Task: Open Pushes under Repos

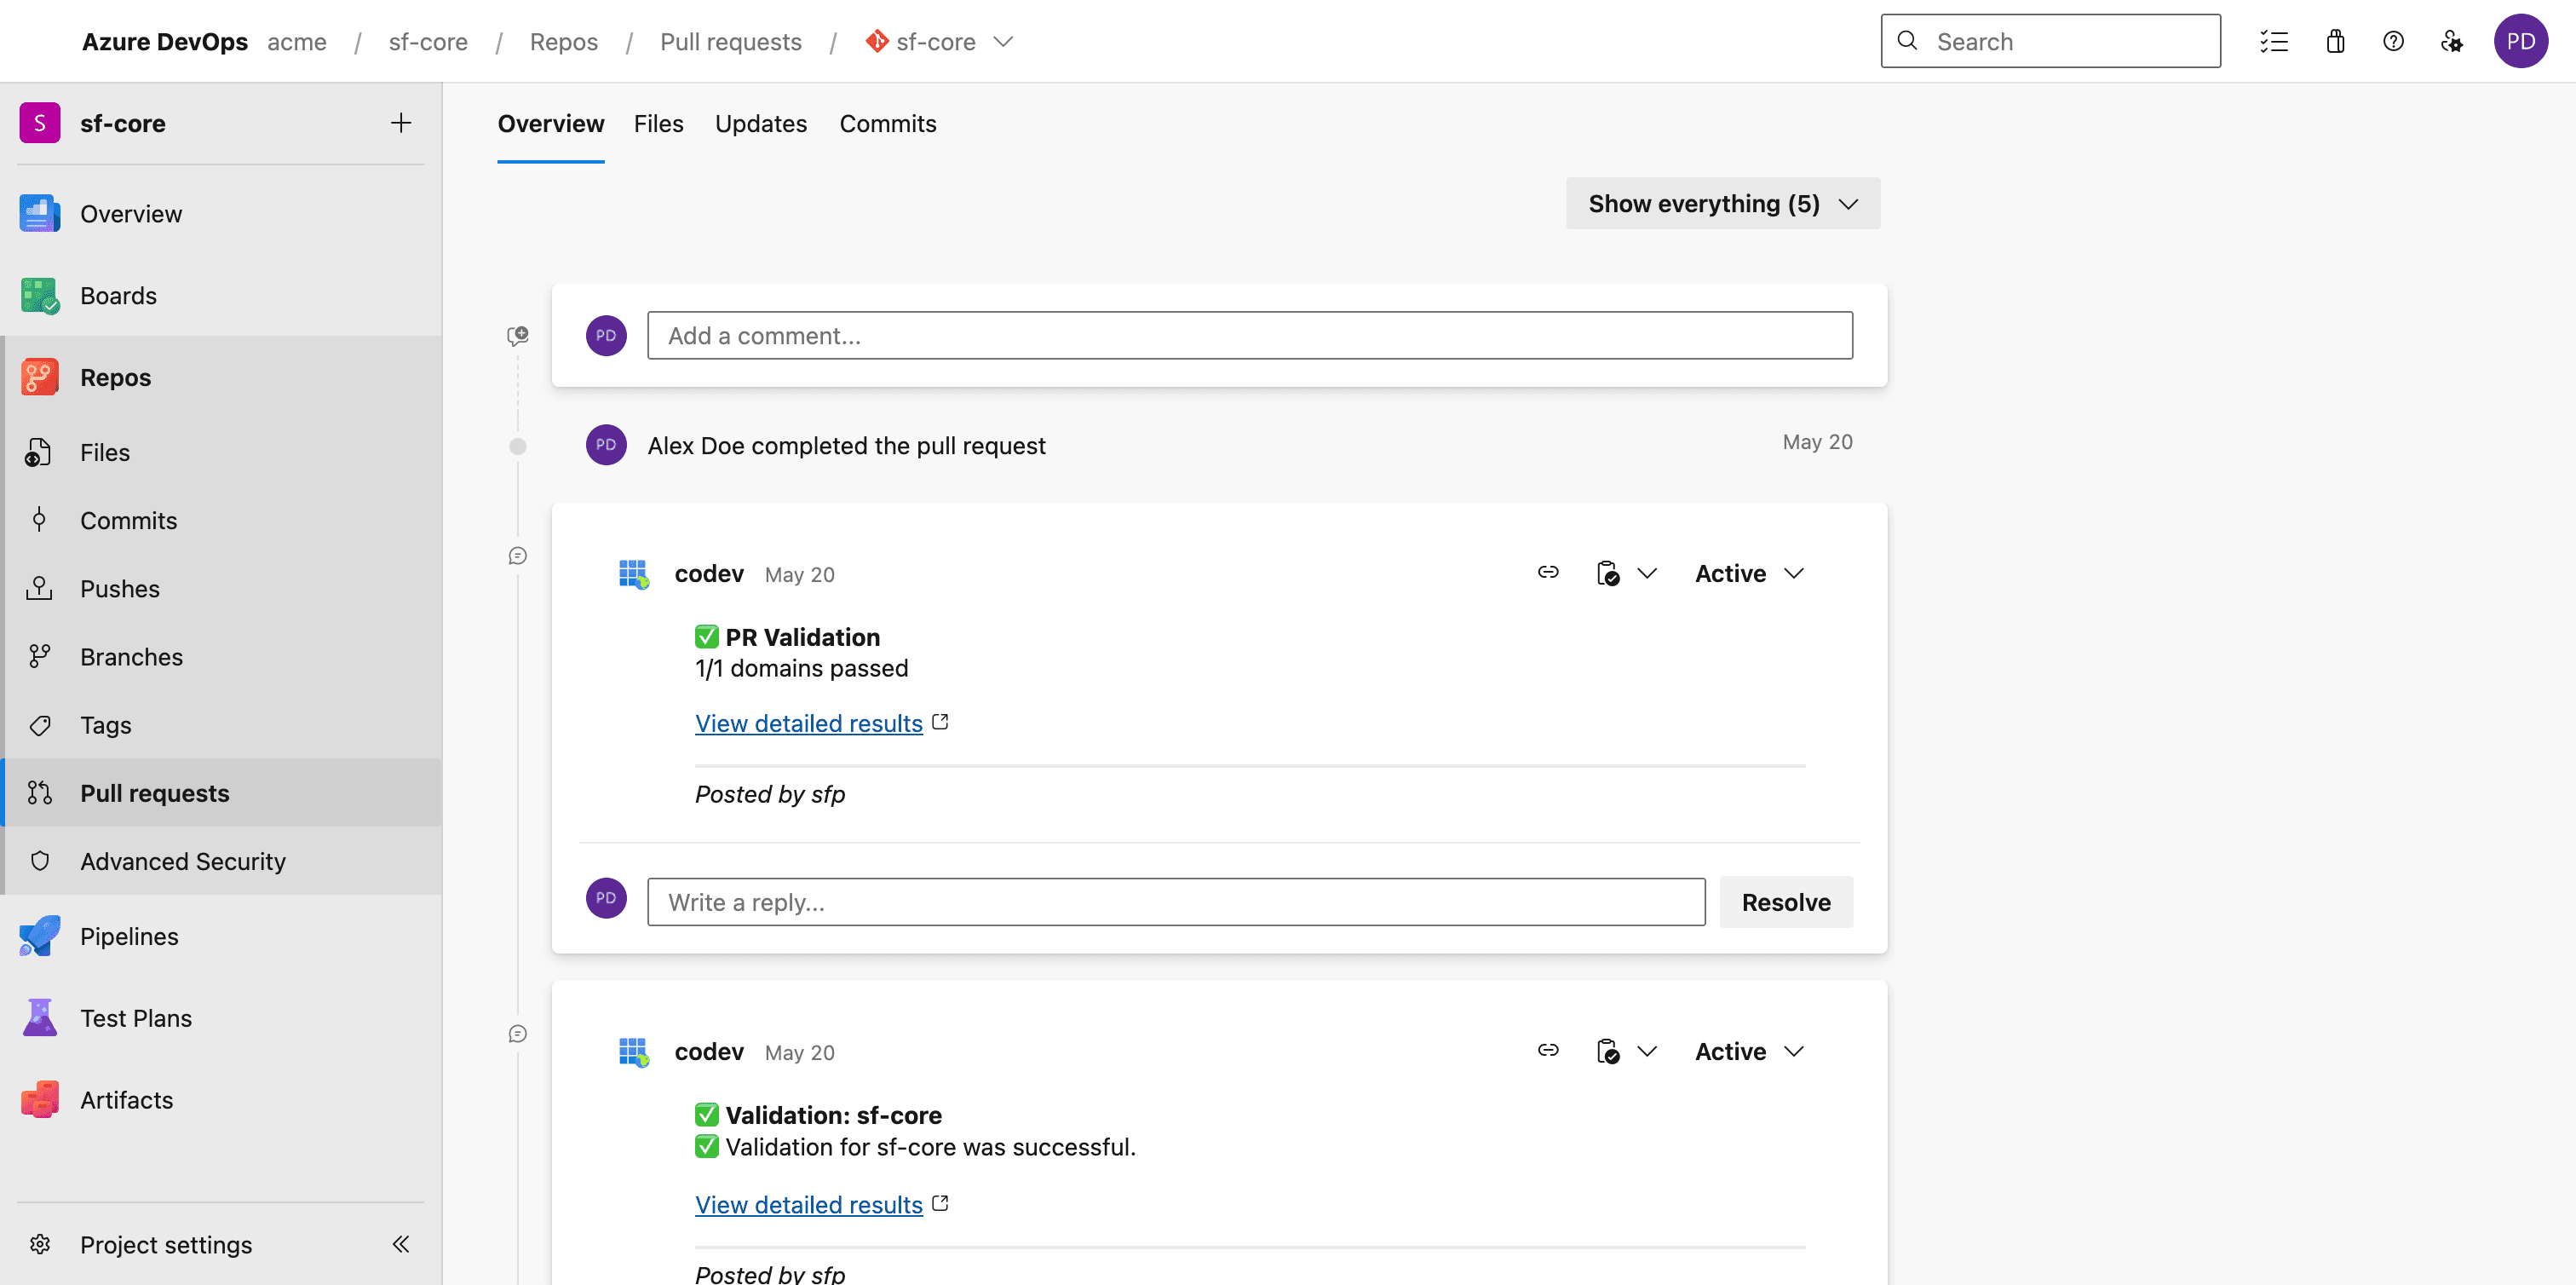Action: (221, 588)
